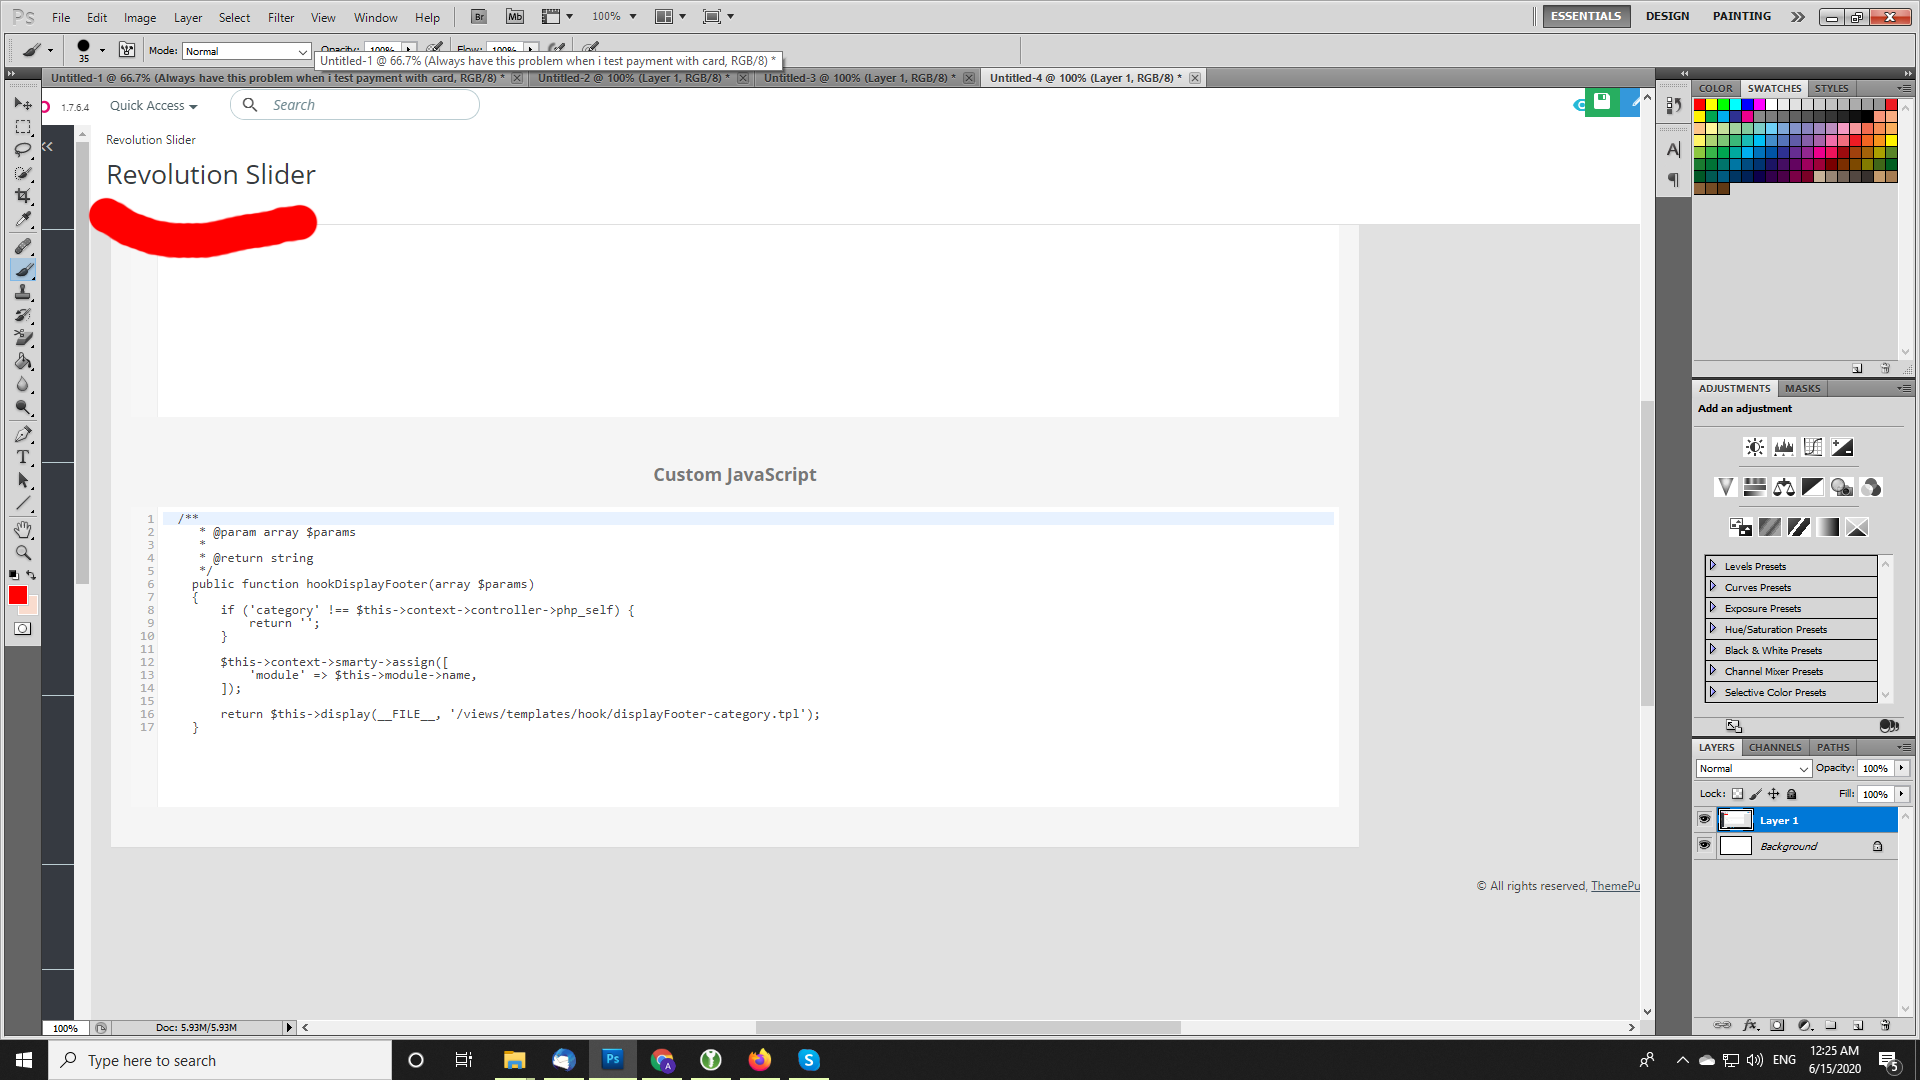
Task: Select the Clone Stamp tool
Action: [x=23, y=292]
